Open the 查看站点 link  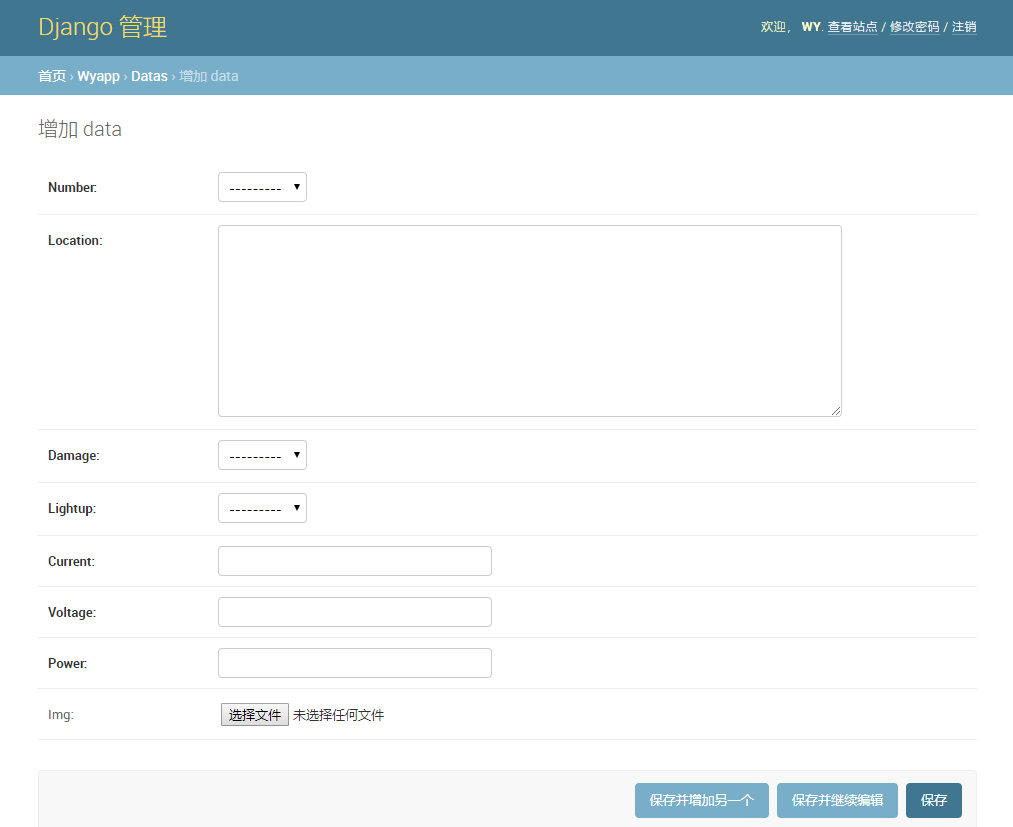852,27
